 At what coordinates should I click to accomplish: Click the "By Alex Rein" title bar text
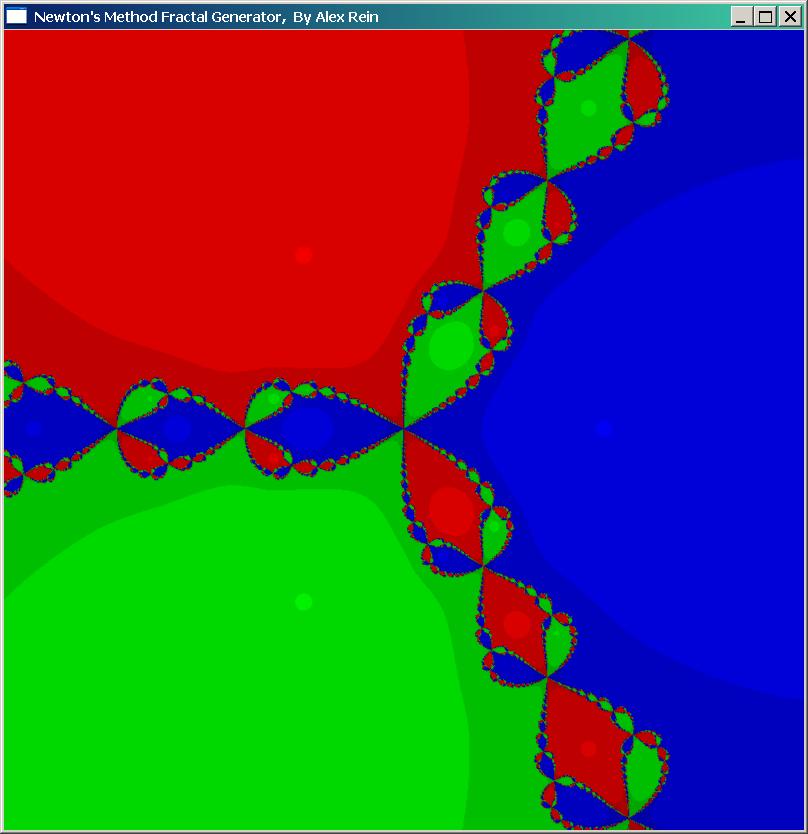(335, 16)
